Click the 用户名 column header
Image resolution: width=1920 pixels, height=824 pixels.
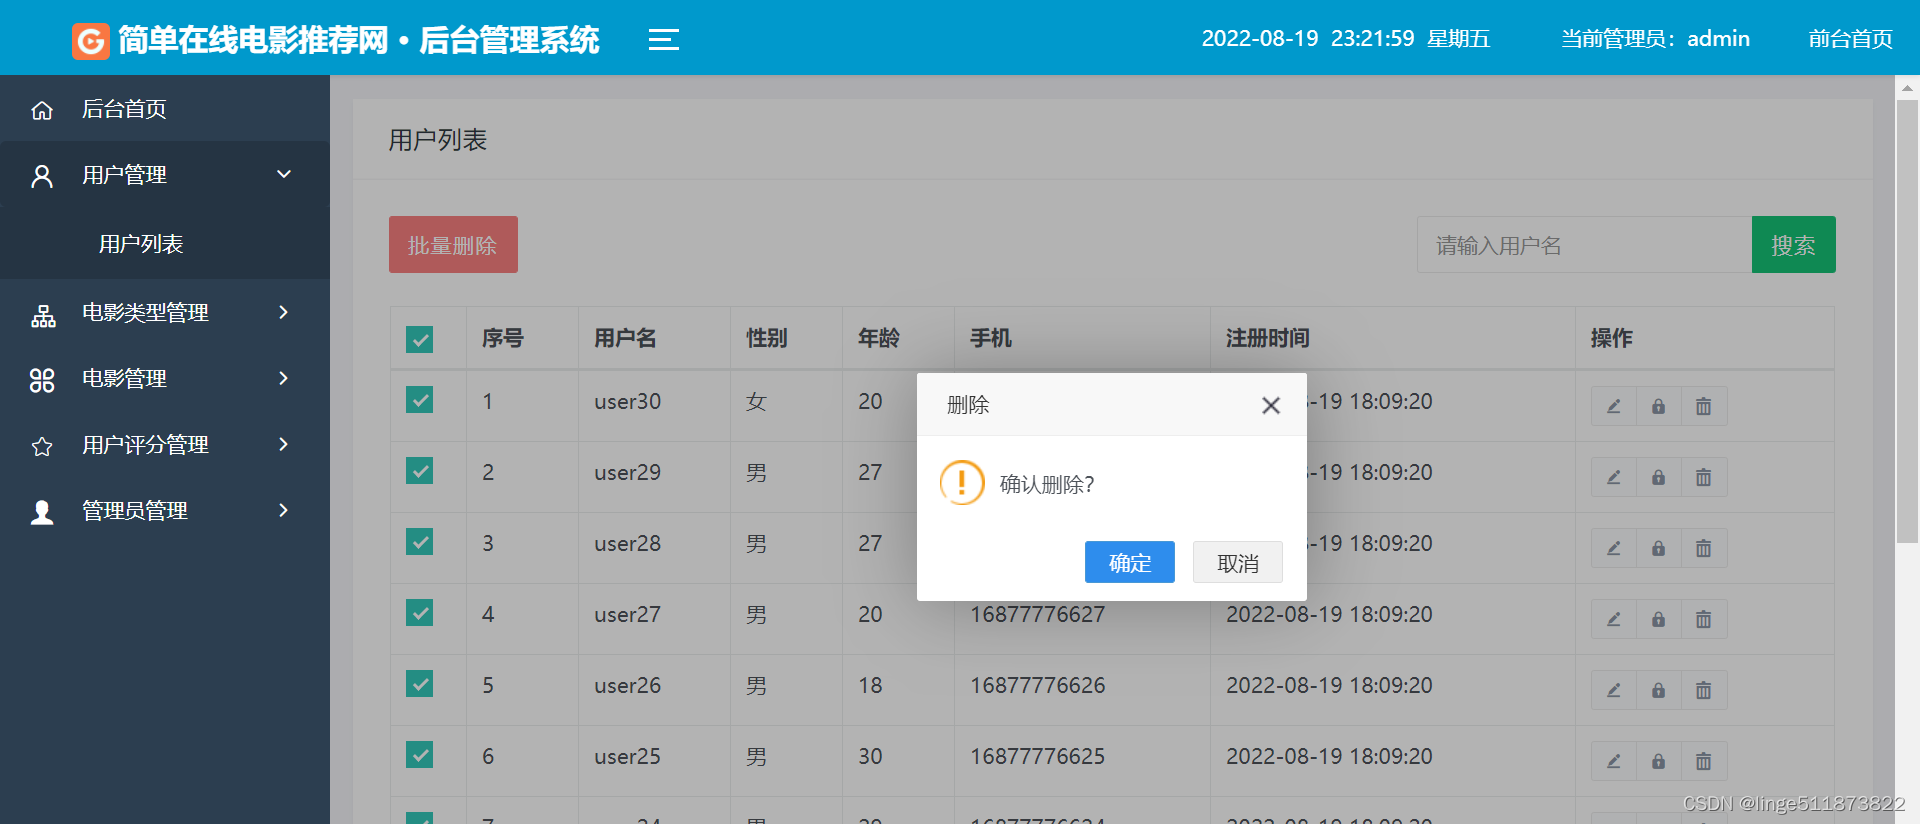point(626,338)
